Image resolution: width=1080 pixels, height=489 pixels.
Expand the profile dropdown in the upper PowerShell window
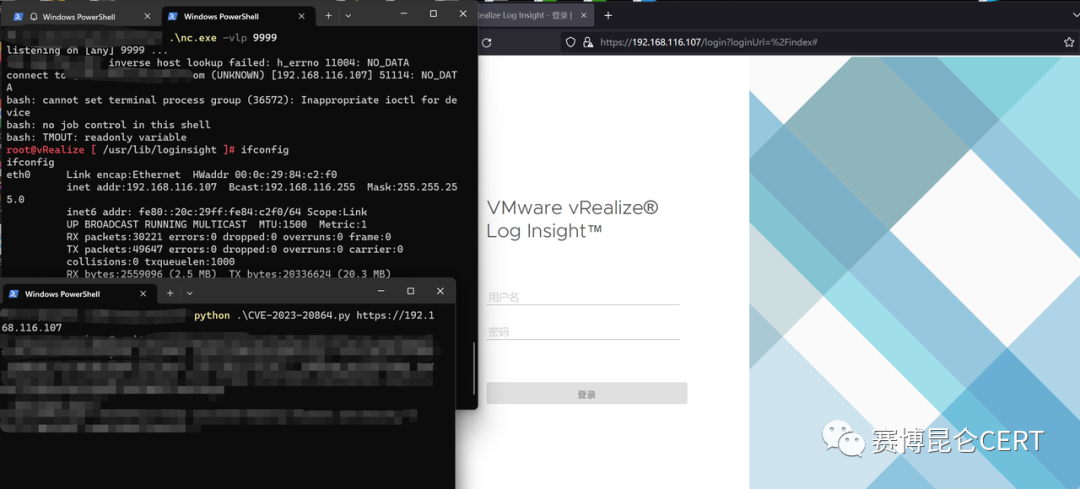(348, 15)
